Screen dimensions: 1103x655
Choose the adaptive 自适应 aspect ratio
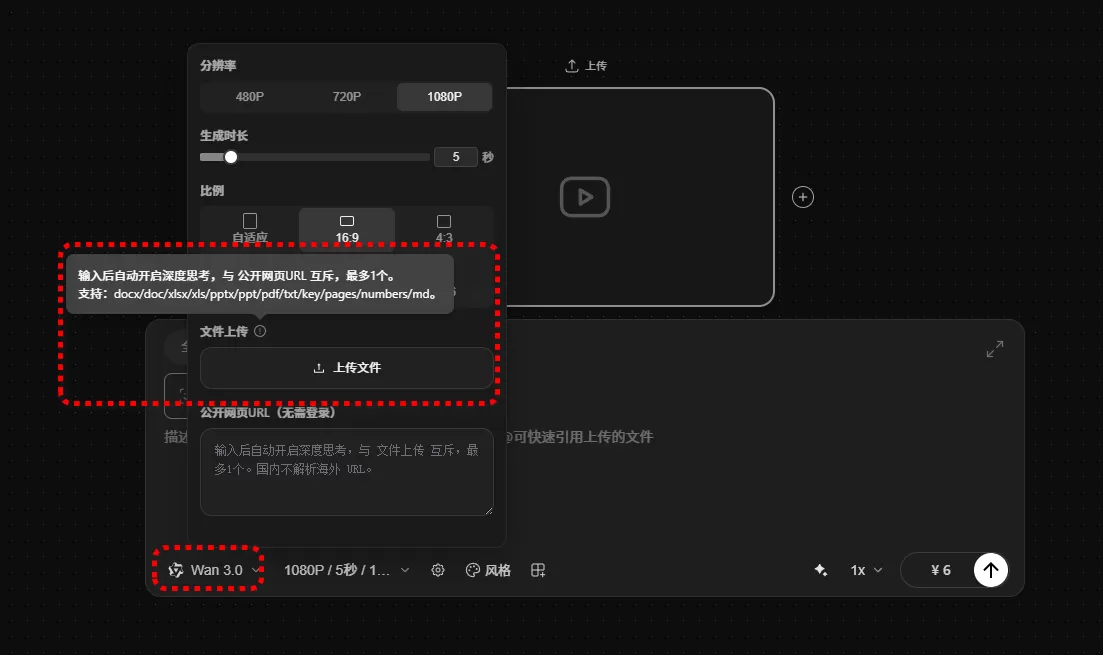point(250,229)
